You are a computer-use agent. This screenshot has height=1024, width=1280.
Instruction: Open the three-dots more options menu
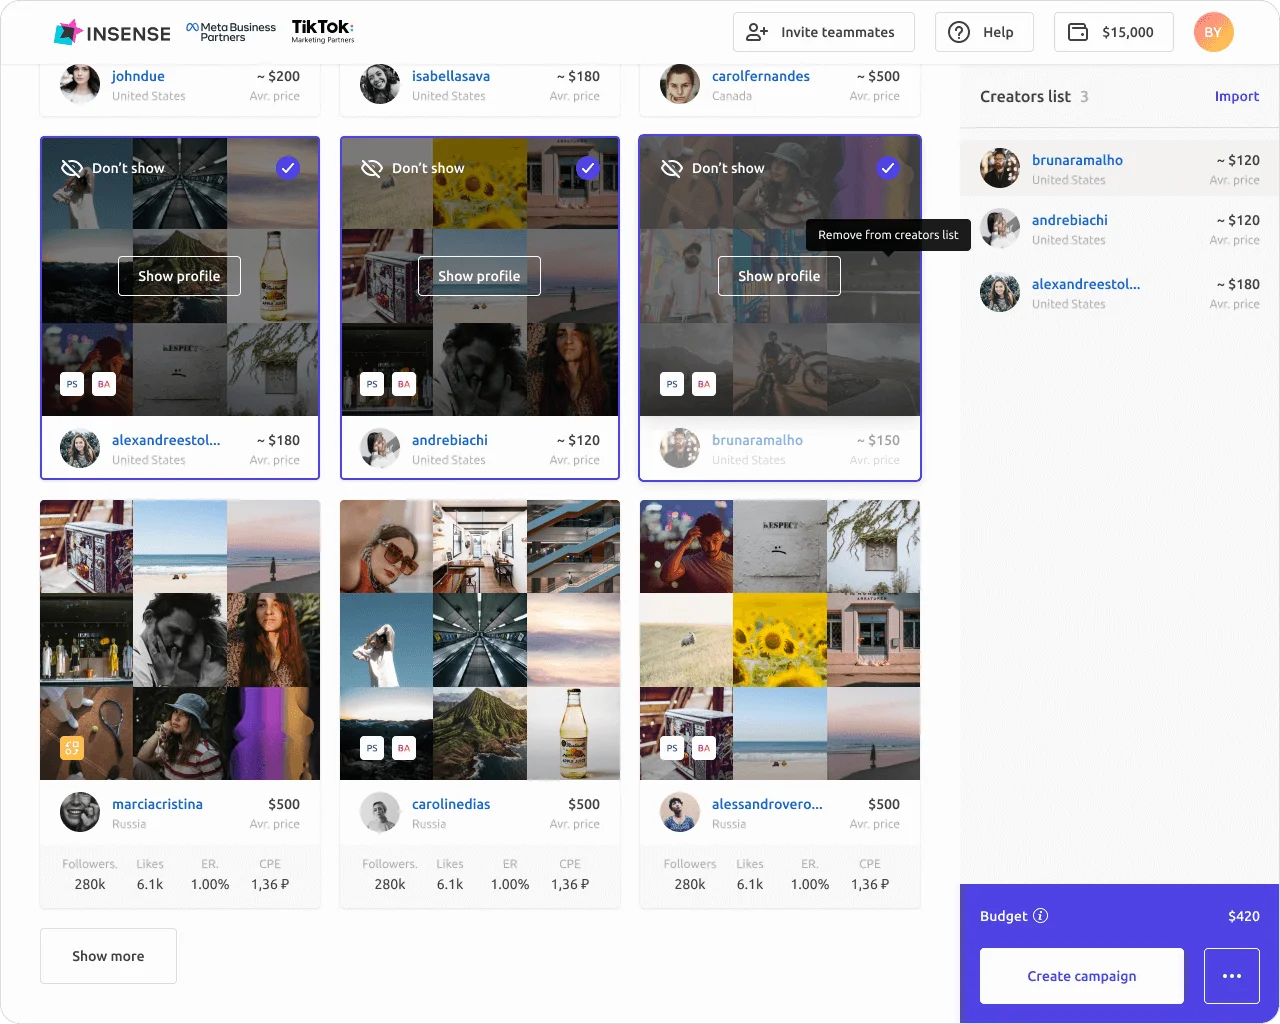coord(1231,976)
